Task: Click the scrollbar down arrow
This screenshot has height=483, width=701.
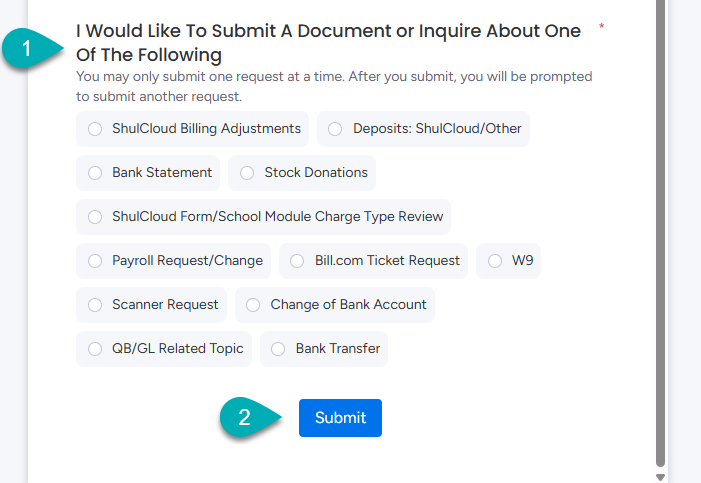Action: [x=659, y=476]
